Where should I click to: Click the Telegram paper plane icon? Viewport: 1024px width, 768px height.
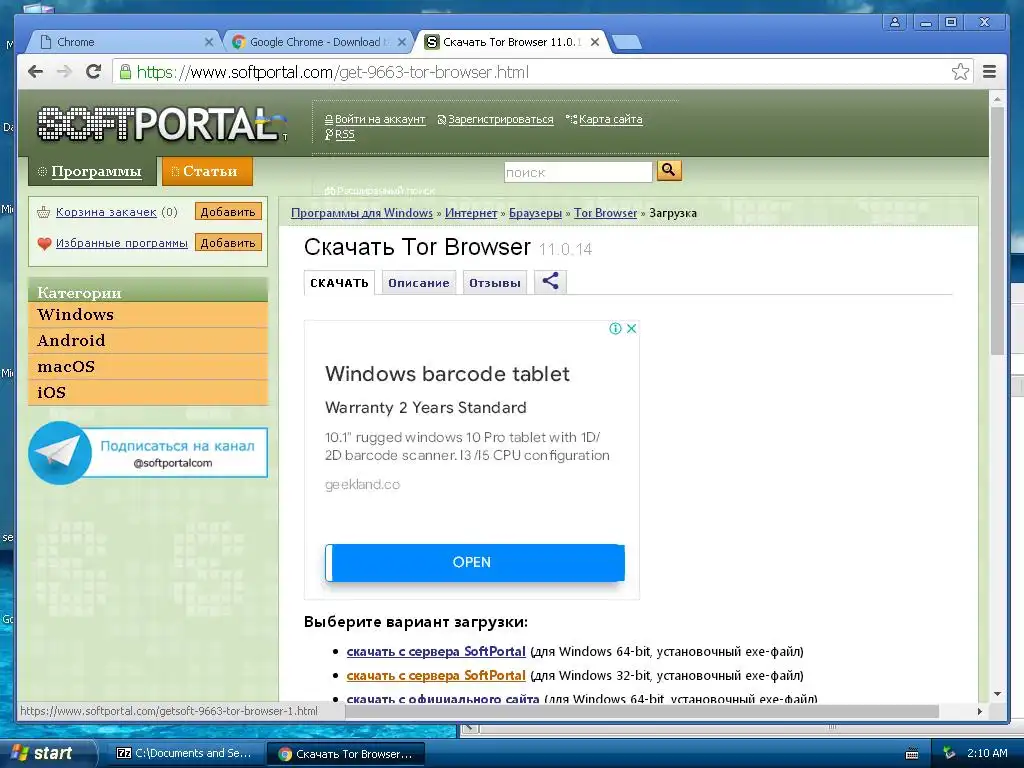click(60, 453)
